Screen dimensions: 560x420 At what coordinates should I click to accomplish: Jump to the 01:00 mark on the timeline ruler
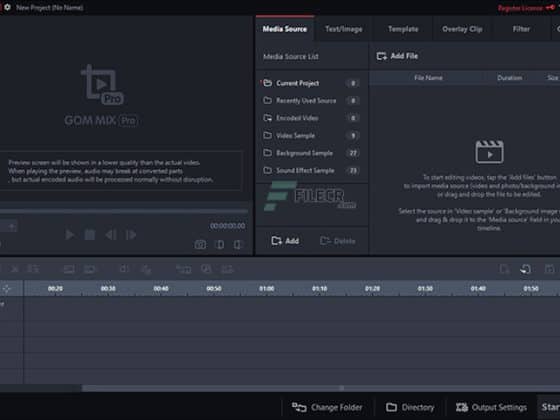(267, 289)
